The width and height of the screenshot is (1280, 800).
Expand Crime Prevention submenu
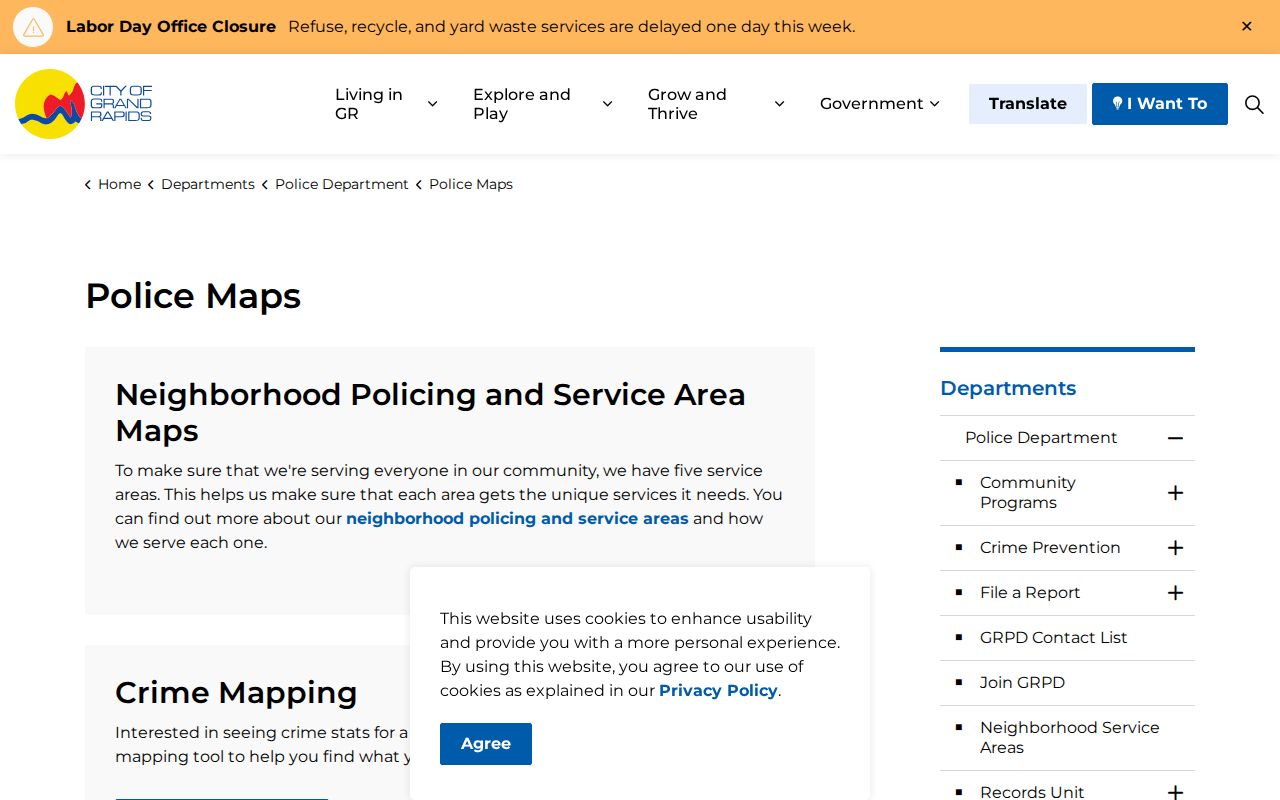[x=1175, y=548]
